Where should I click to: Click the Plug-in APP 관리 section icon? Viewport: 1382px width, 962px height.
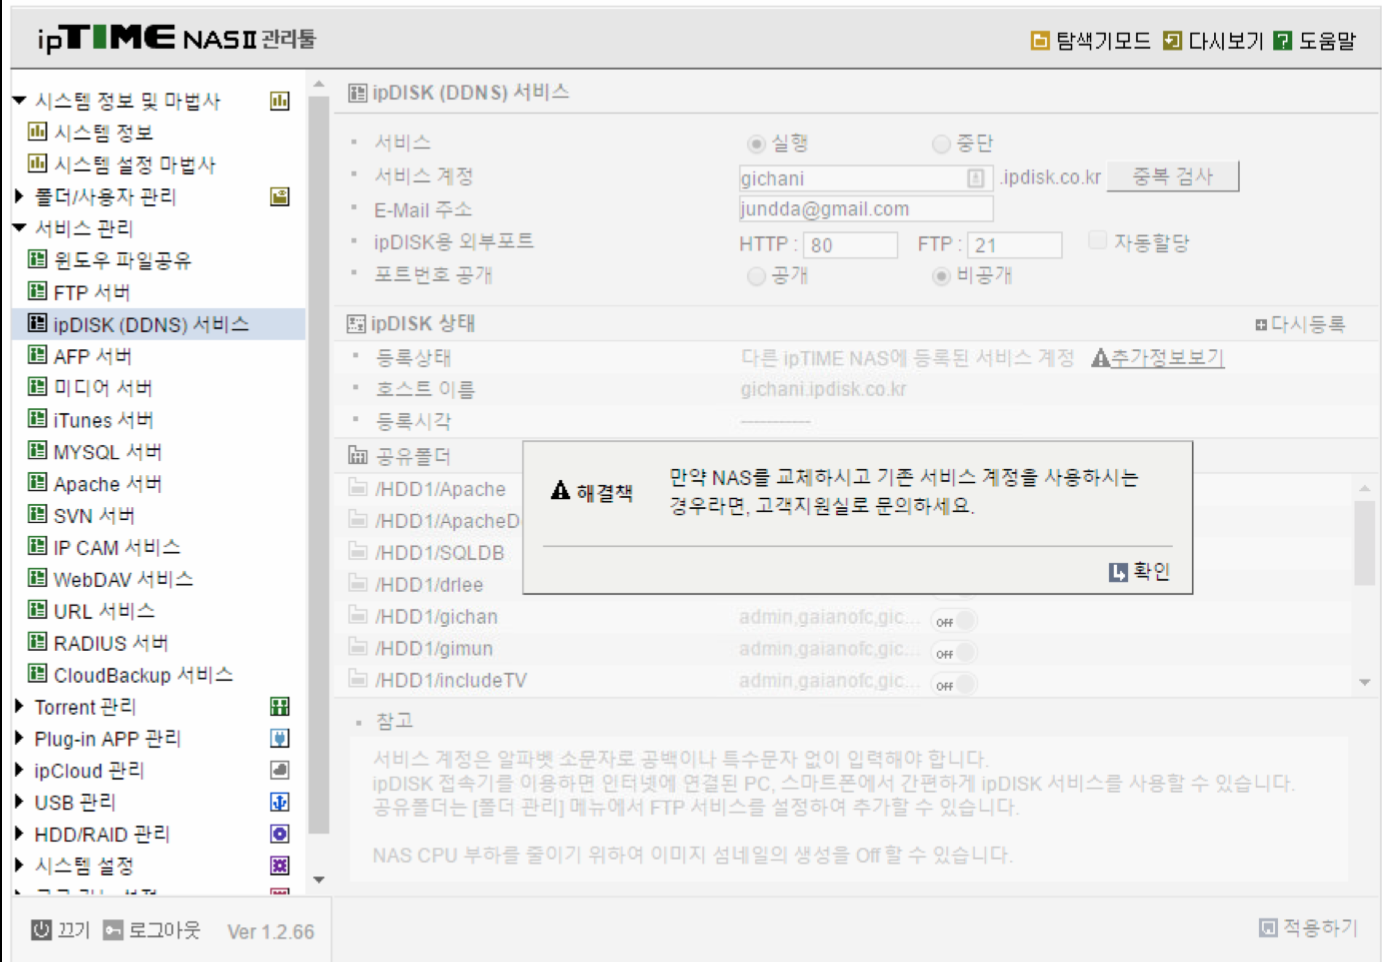click(x=280, y=739)
